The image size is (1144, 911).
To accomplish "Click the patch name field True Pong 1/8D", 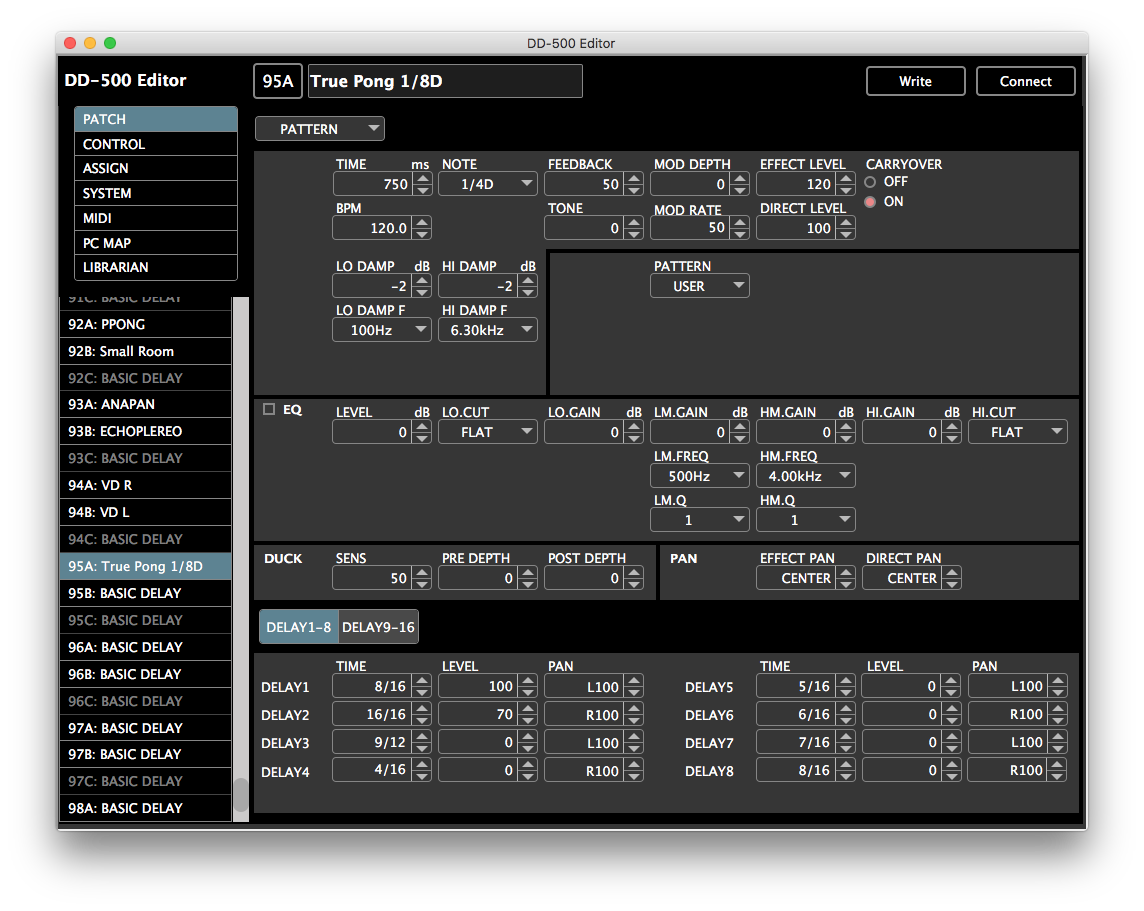I will coord(445,81).
